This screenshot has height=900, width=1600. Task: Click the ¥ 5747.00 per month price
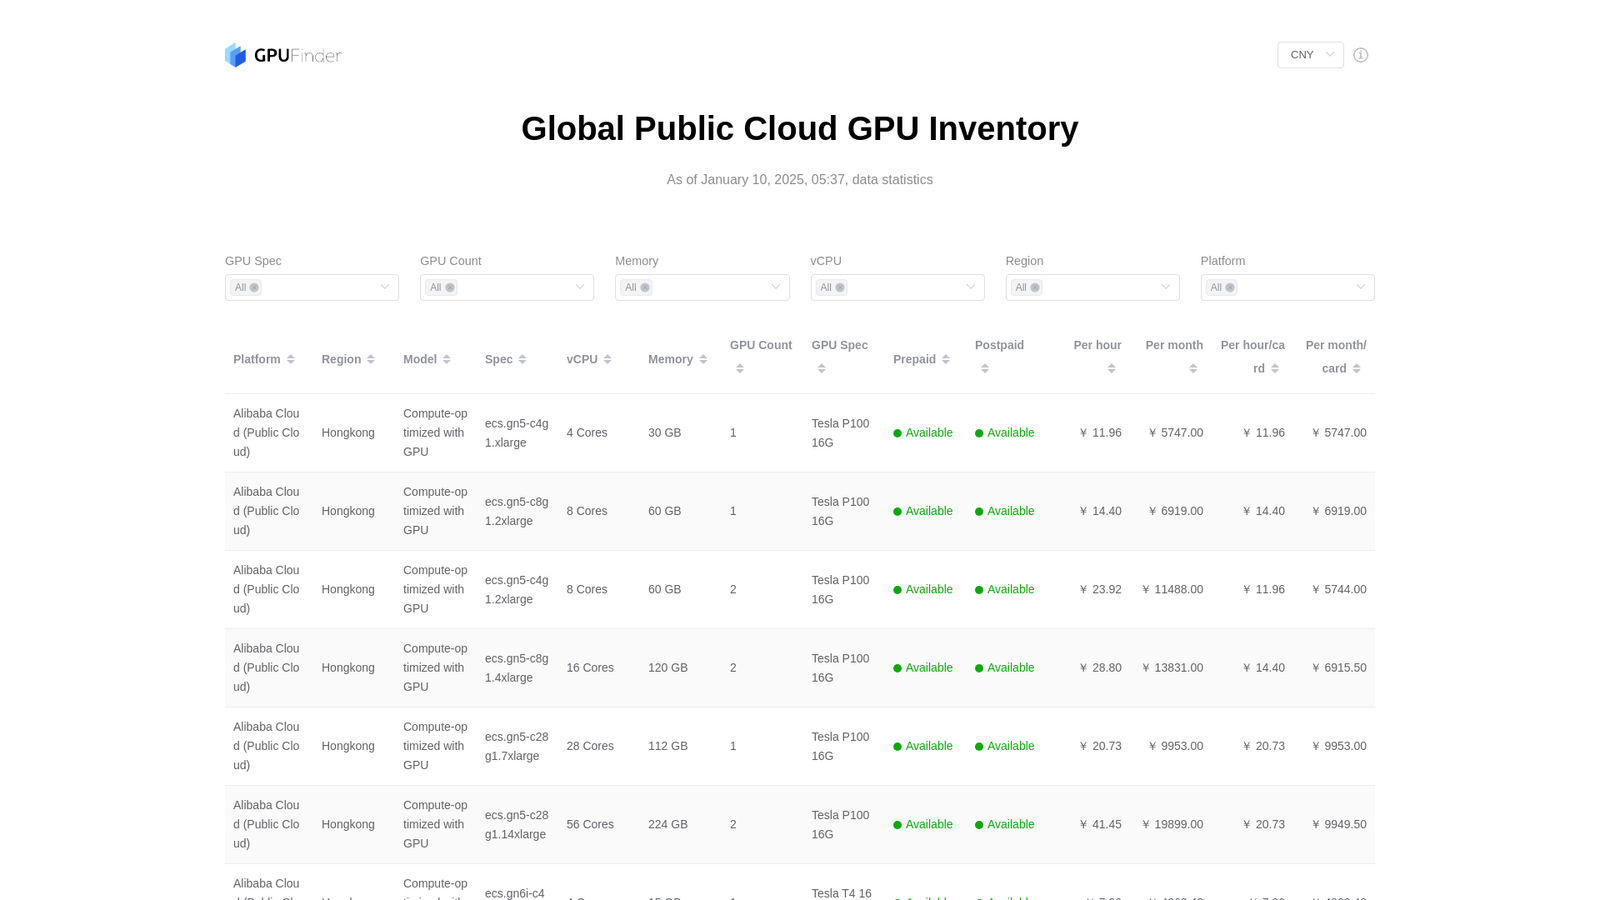pos(1176,433)
